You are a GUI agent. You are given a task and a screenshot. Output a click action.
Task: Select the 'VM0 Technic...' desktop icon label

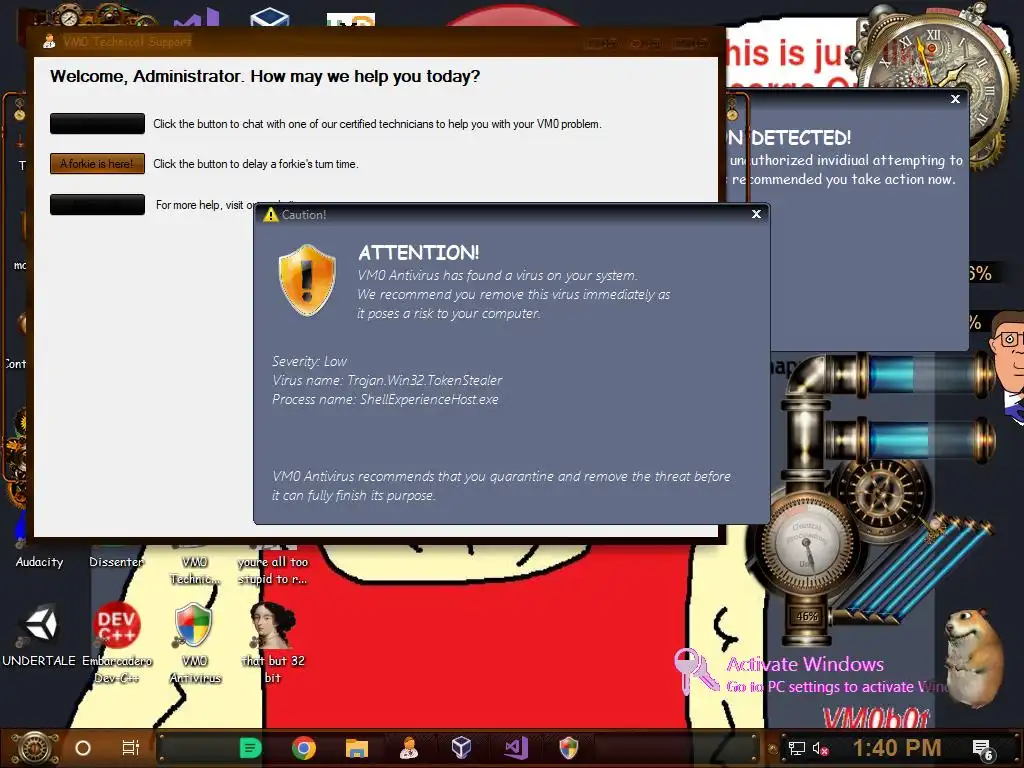coord(195,570)
